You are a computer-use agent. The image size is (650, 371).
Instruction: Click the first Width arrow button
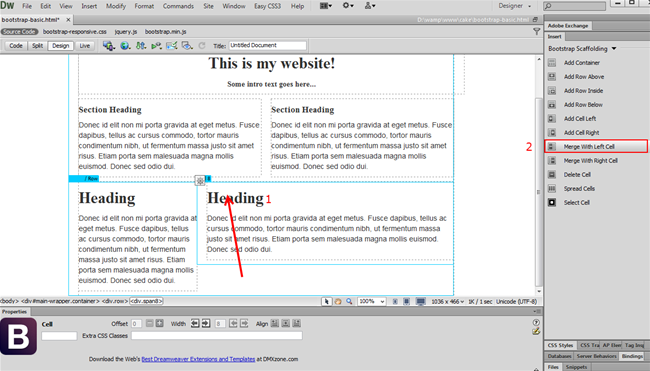[195, 323]
